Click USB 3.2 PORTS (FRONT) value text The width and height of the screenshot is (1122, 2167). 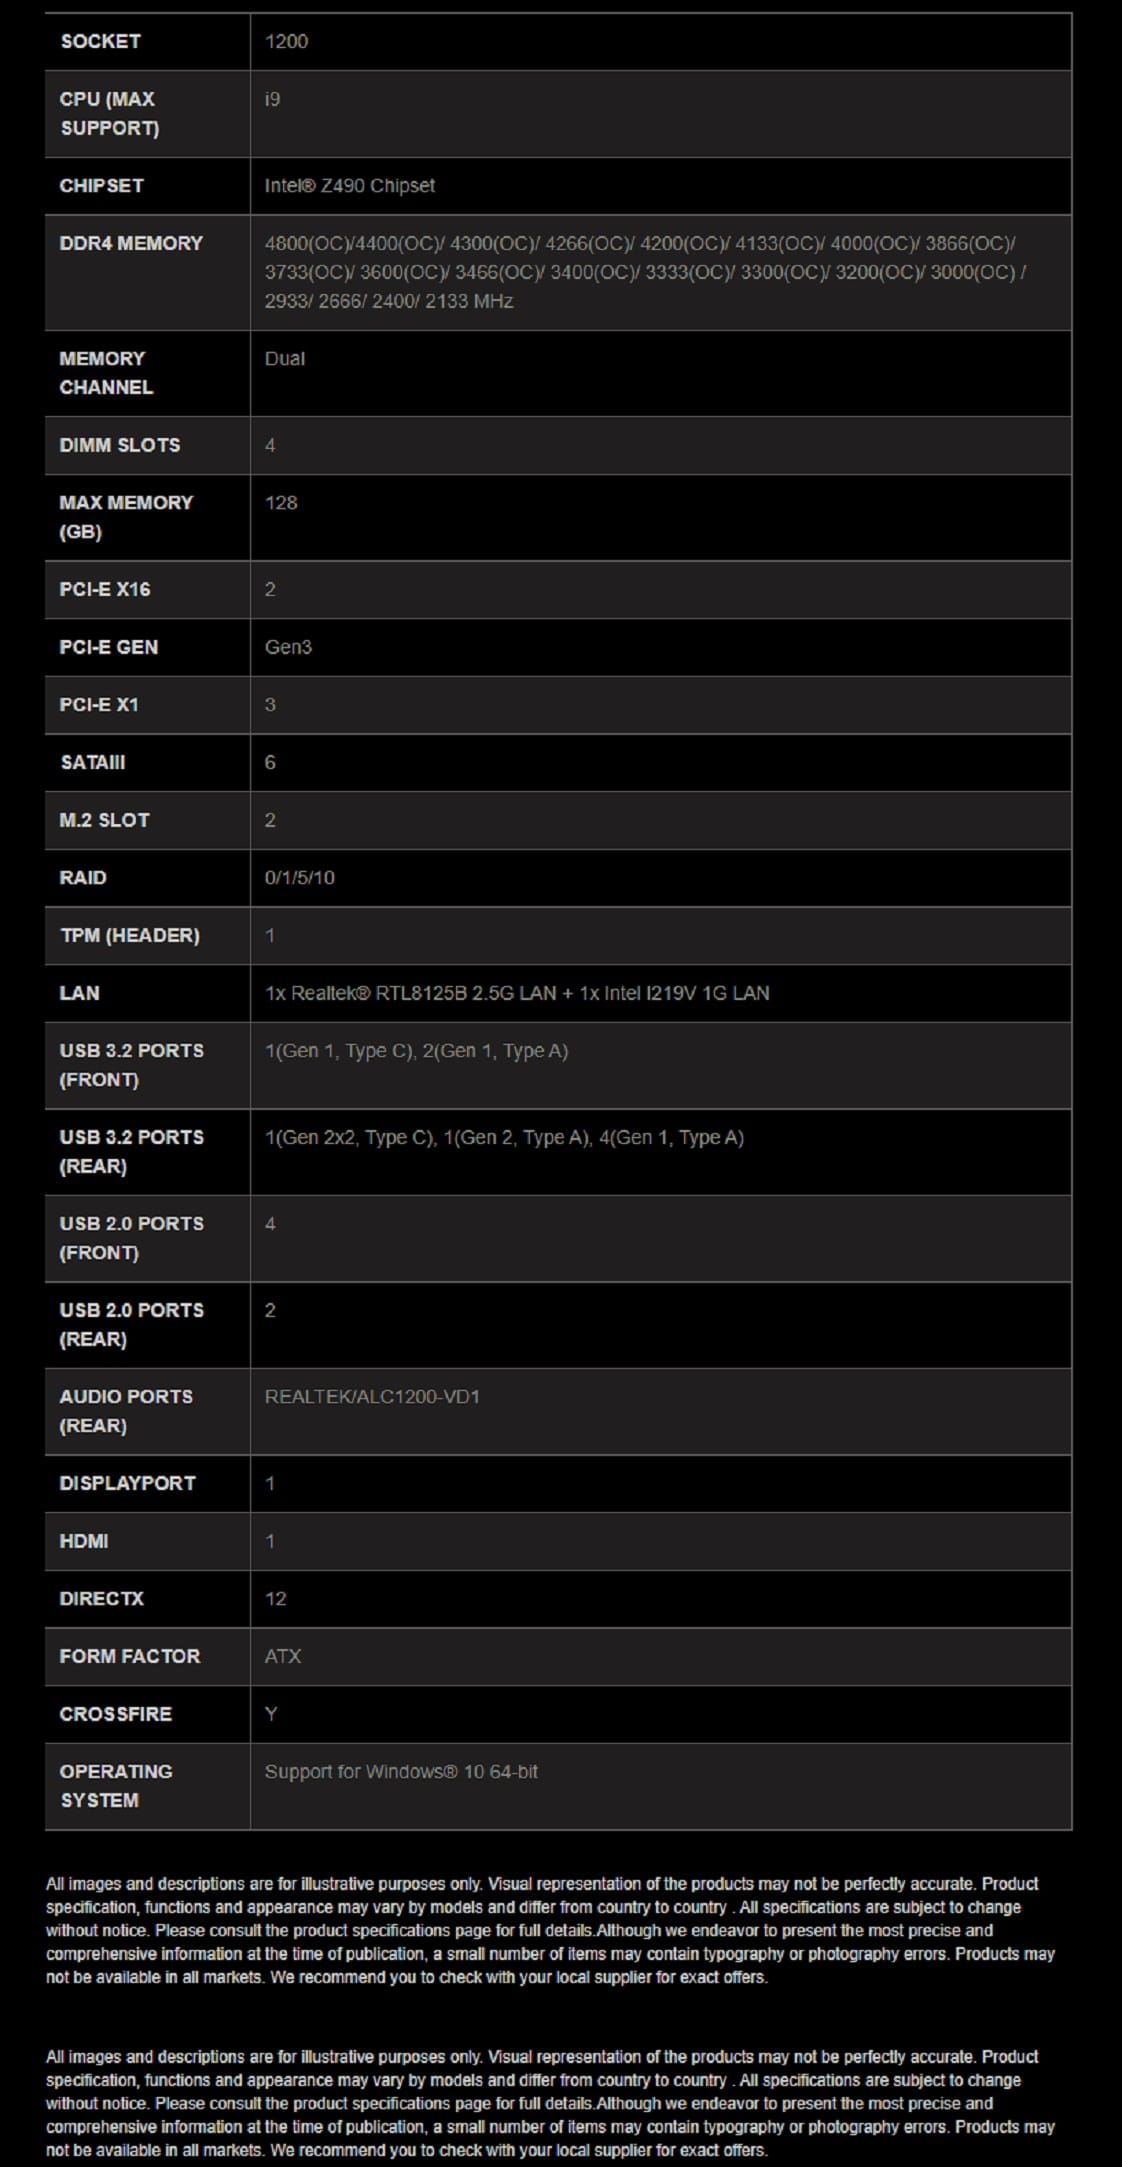coord(416,1051)
